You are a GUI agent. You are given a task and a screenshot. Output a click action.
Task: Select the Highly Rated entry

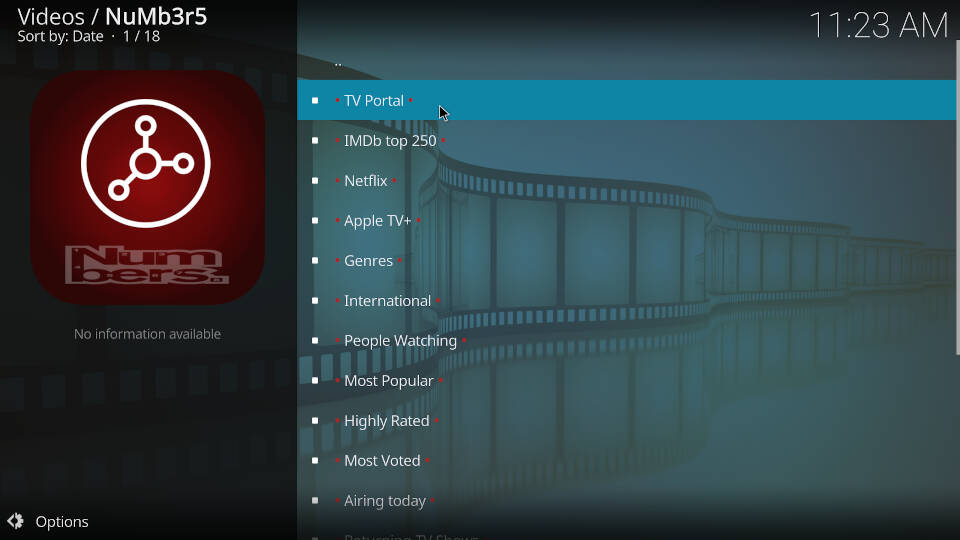point(626,421)
